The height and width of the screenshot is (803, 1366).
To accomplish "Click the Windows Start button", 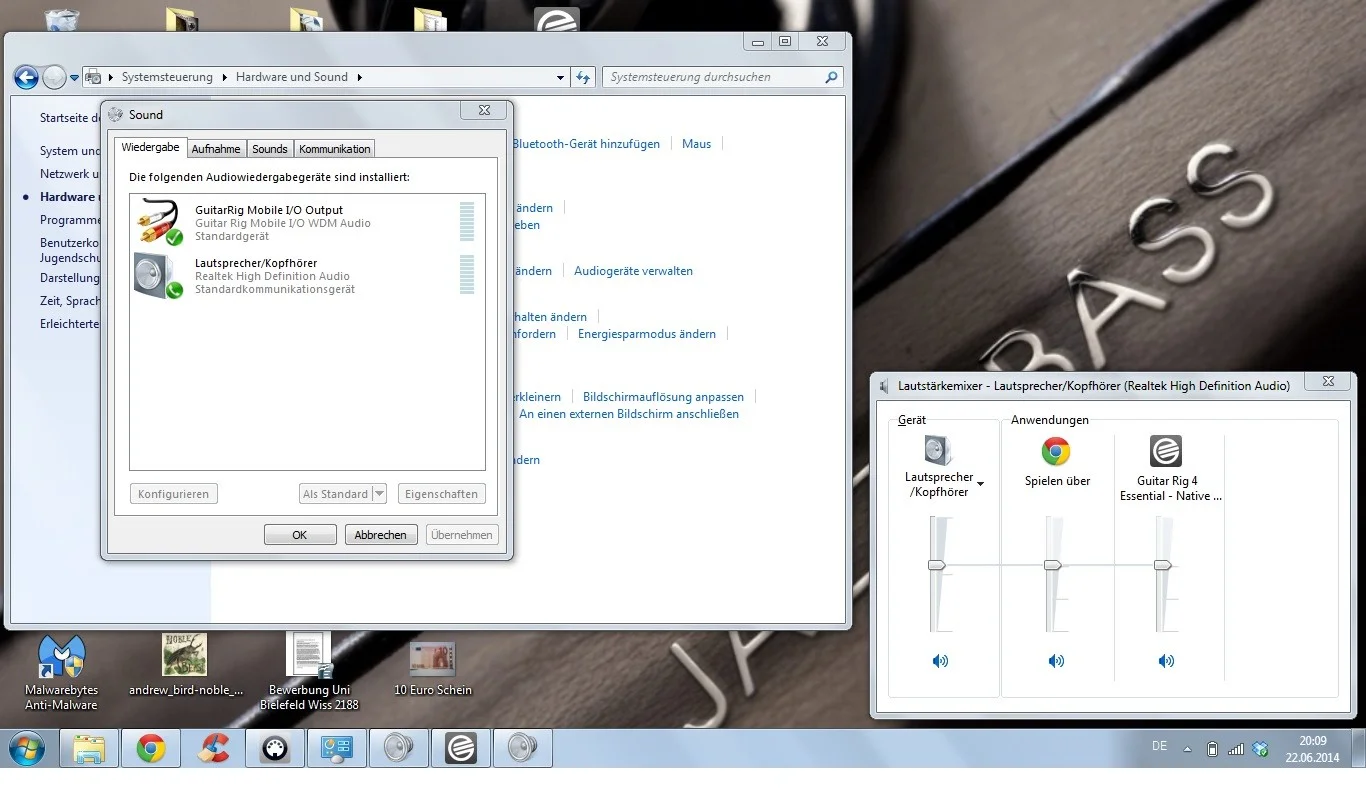I will [27, 748].
